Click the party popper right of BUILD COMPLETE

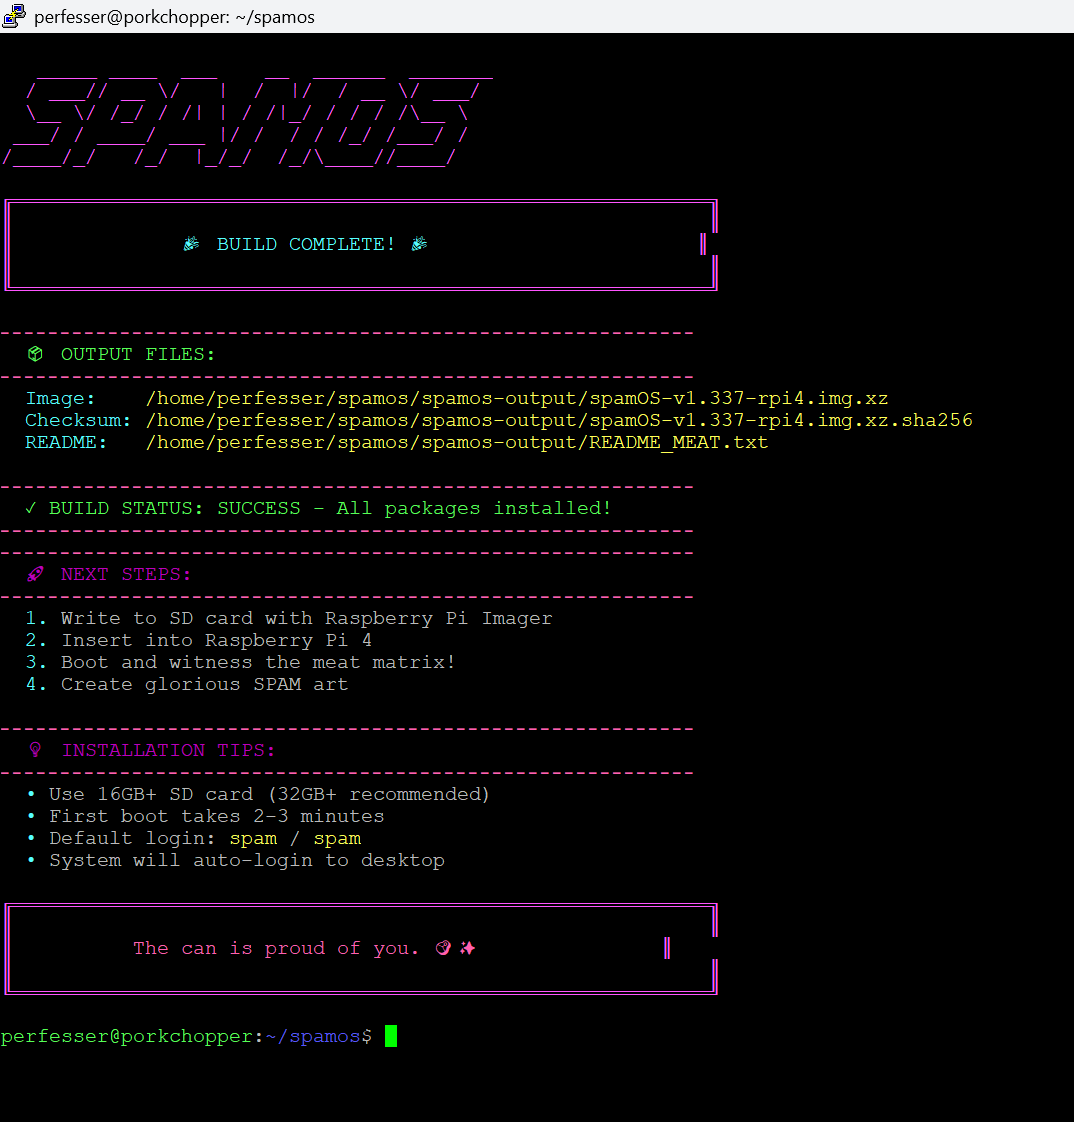(x=419, y=244)
